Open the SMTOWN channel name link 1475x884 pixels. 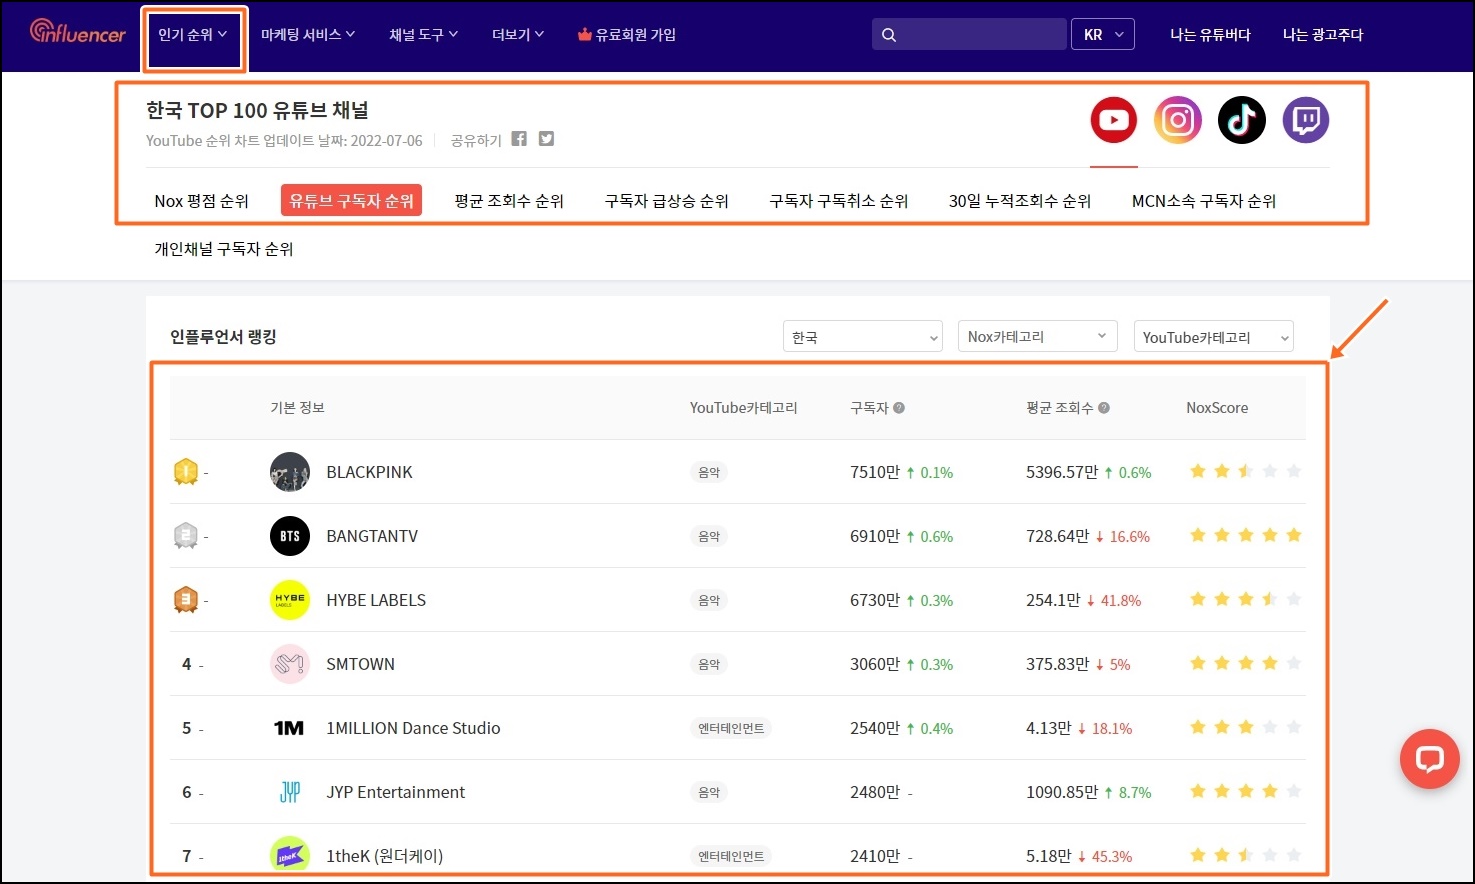coord(360,664)
